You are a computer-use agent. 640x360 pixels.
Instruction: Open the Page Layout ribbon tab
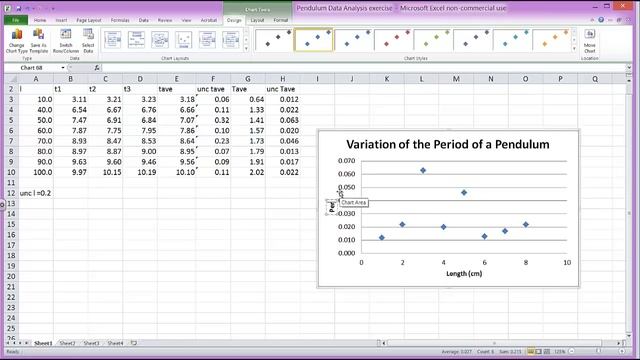[x=89, y=20]
